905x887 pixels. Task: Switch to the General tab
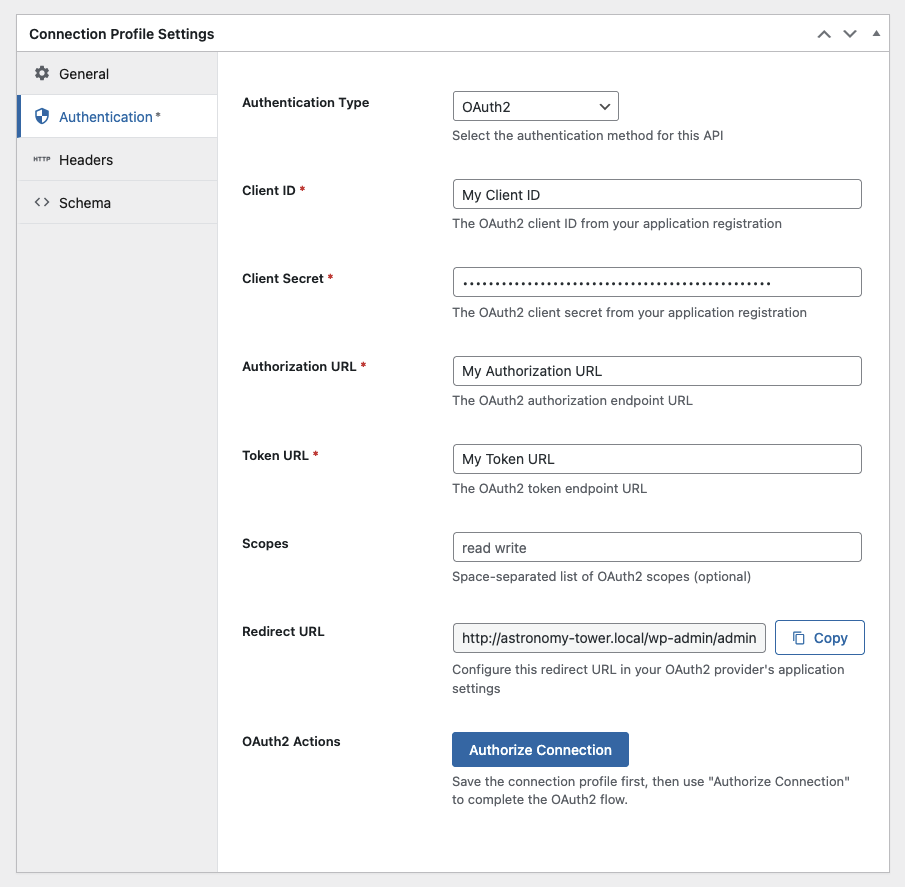click(118, 73)
